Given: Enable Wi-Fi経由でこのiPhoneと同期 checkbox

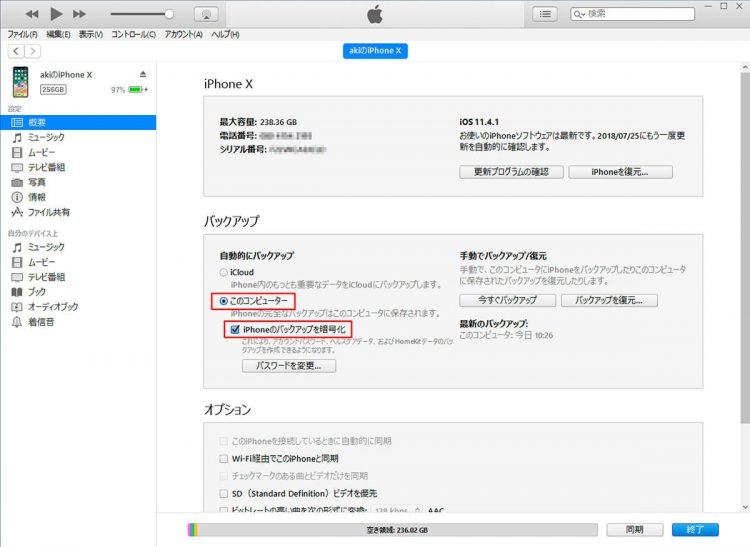Looking at the screenshot, I should (223, 459).
